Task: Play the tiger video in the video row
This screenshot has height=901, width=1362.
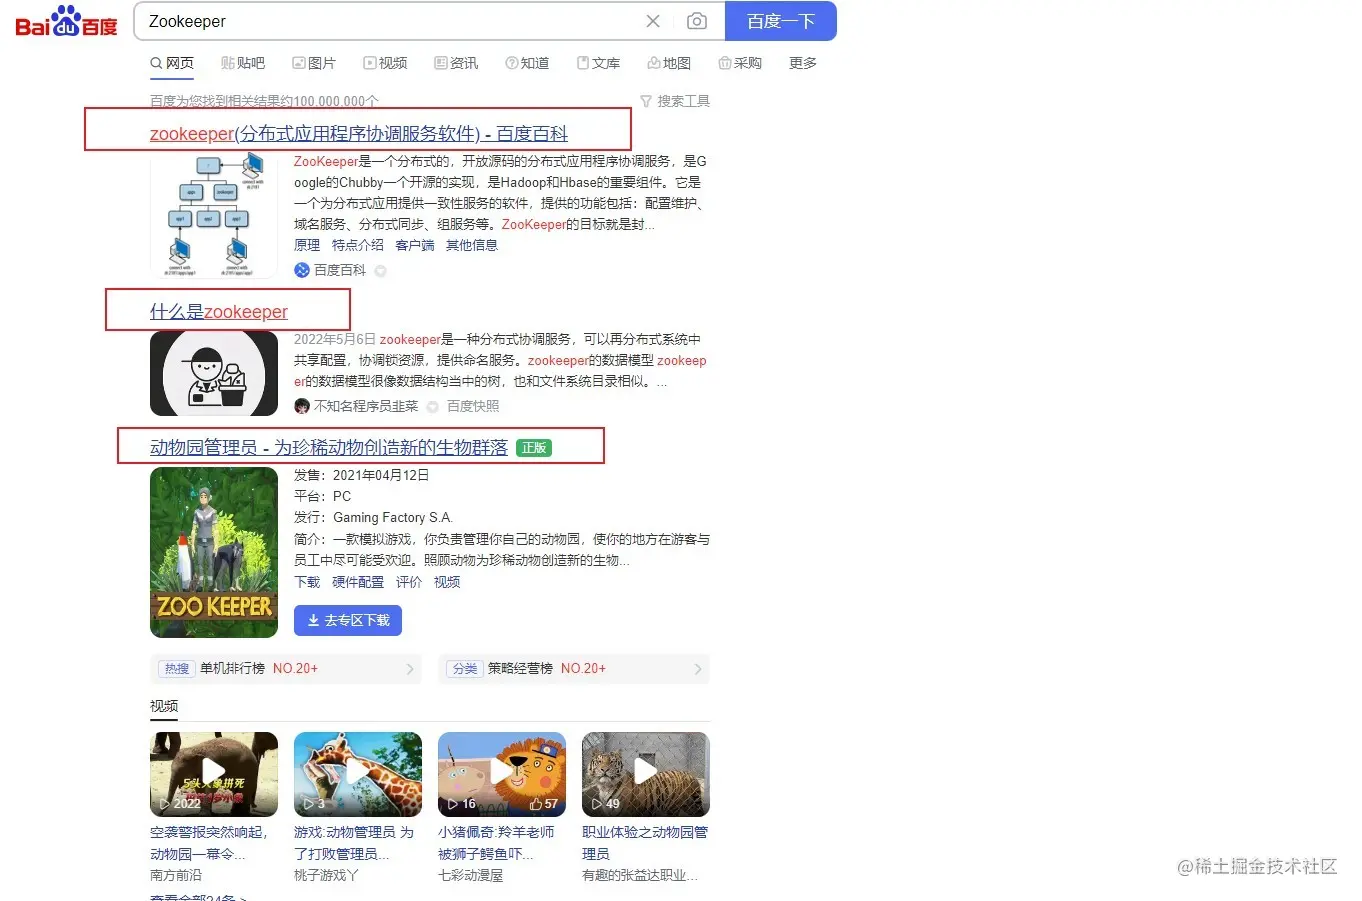Action: pyautogui.click(x=645, y=773)
